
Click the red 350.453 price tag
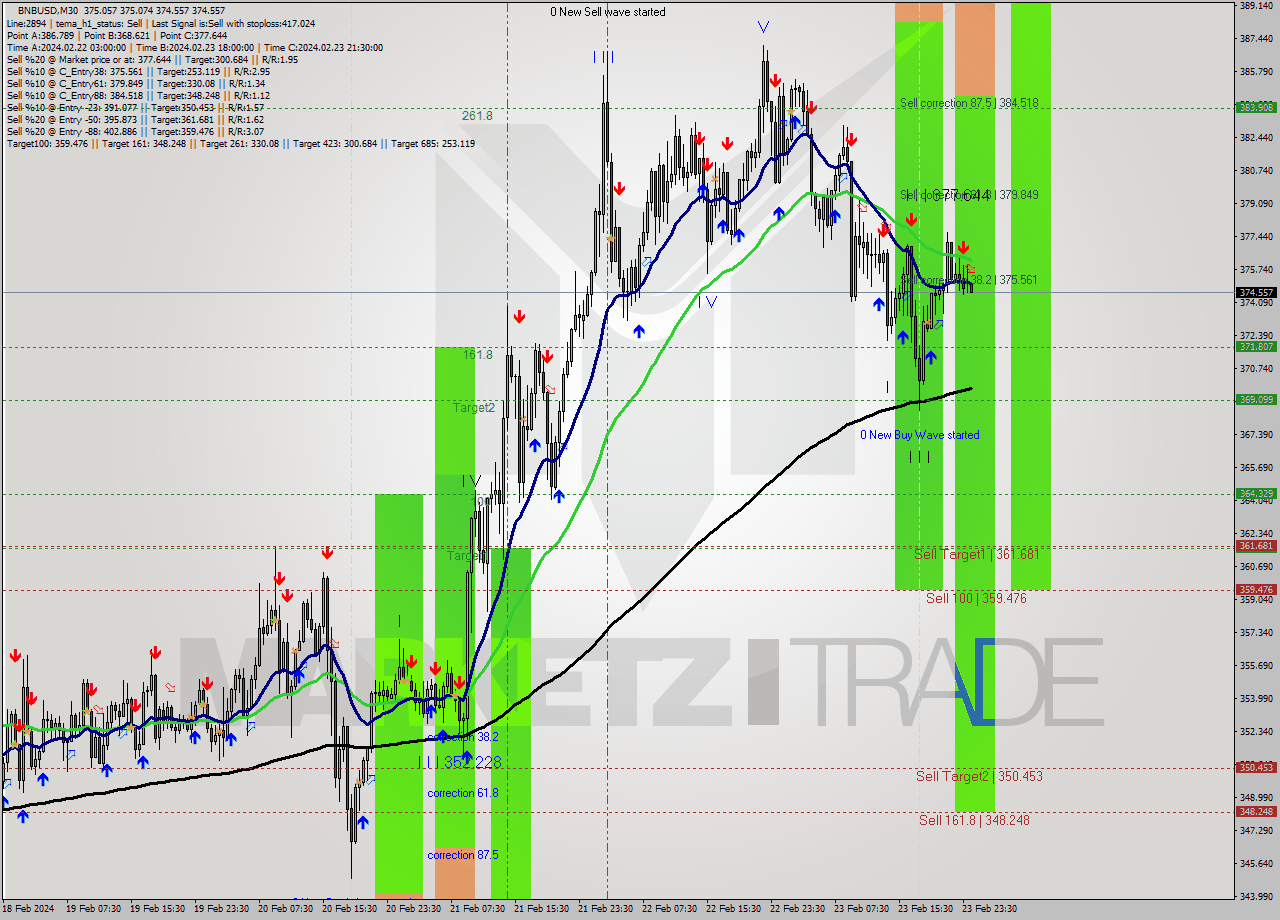tap(1256, 768)
